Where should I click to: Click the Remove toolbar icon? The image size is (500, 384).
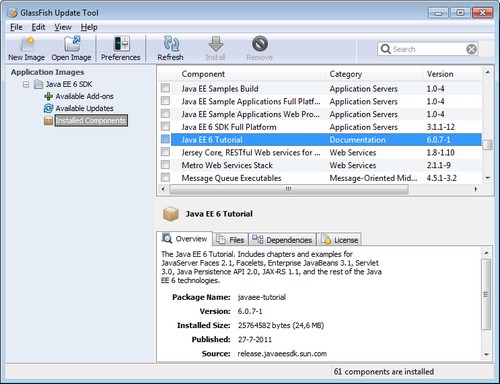(x=260, y=44)
